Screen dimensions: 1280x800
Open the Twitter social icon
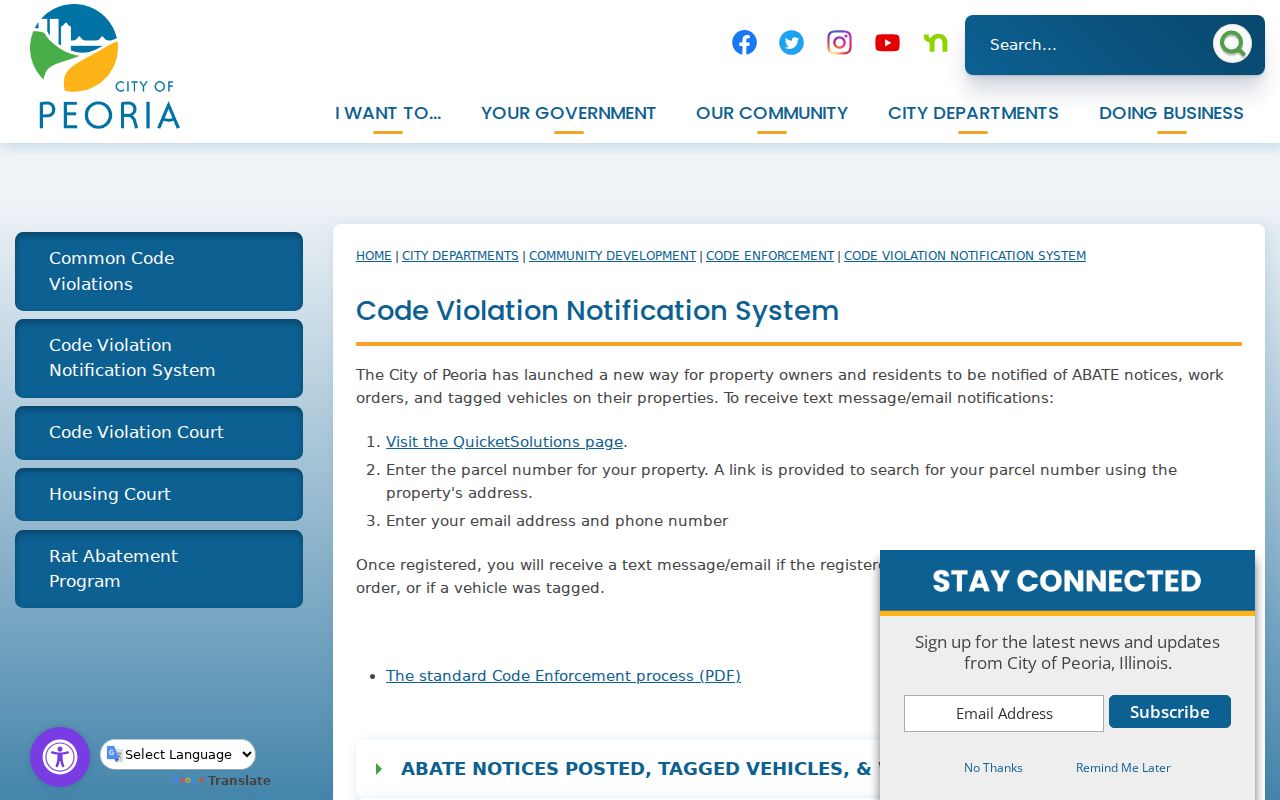[x=791, y=42]
